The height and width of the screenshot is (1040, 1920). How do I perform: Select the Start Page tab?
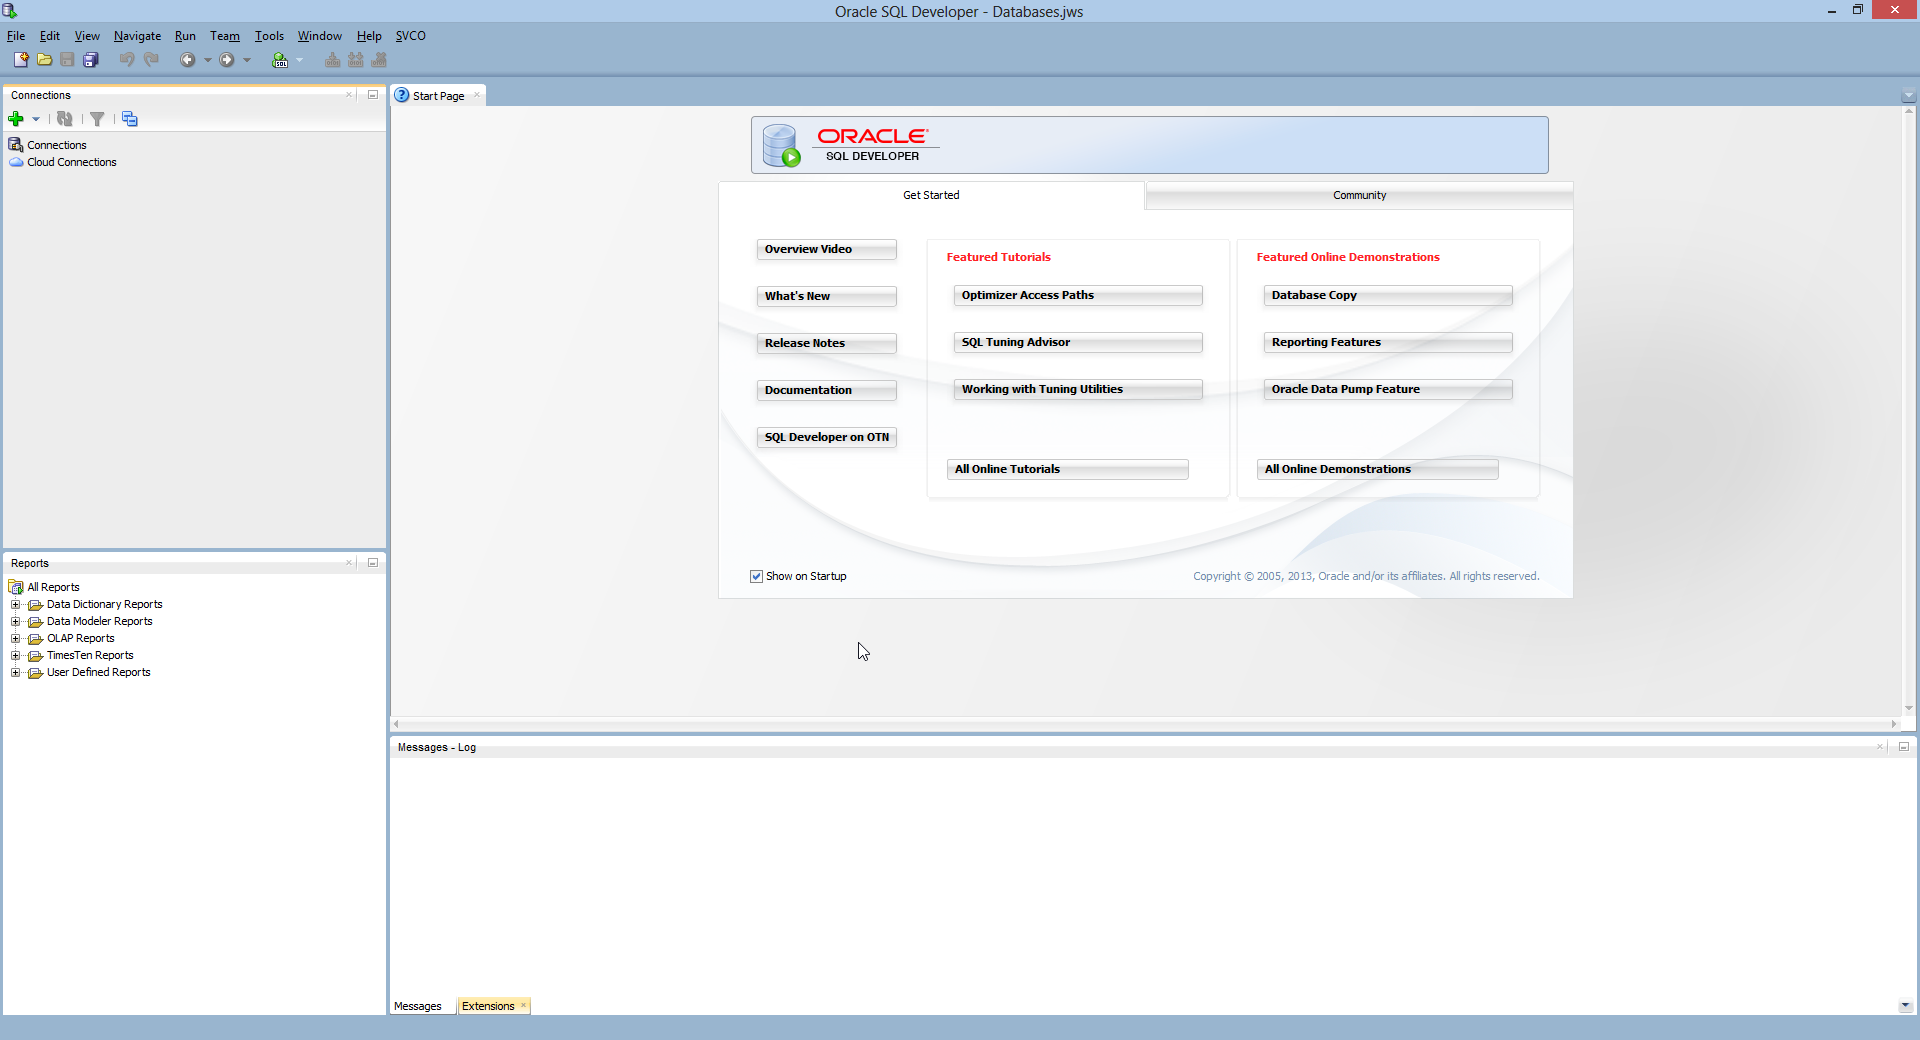pos(438,96)
